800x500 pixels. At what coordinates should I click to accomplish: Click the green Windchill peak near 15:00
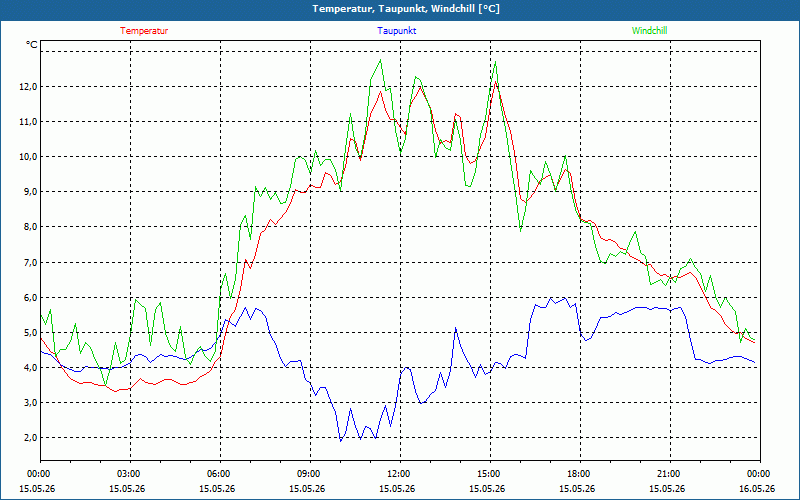[495, 62]
